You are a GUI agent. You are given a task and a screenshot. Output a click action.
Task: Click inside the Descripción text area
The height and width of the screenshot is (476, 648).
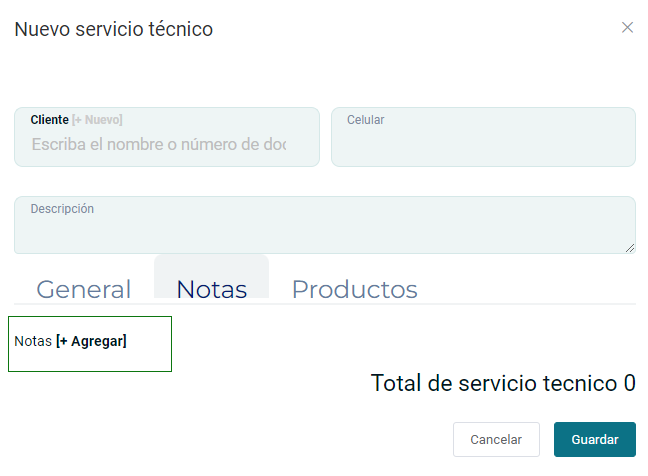(324, 232)
